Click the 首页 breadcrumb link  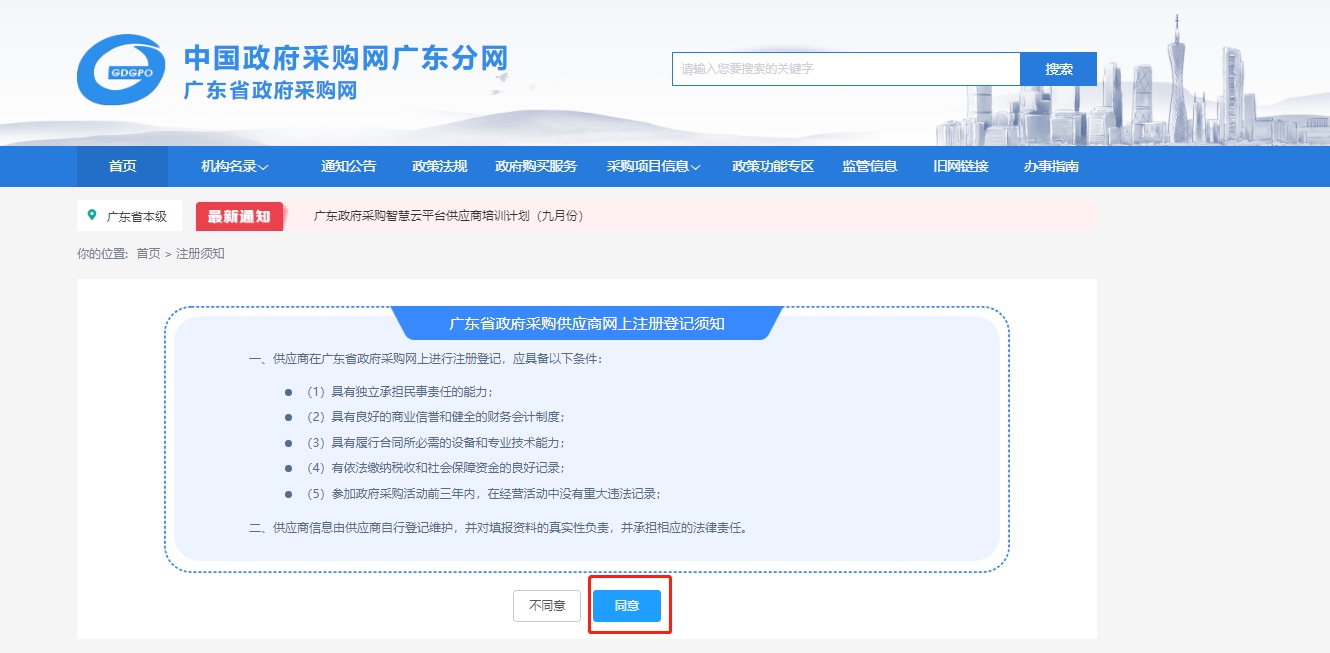click(148, 254)
